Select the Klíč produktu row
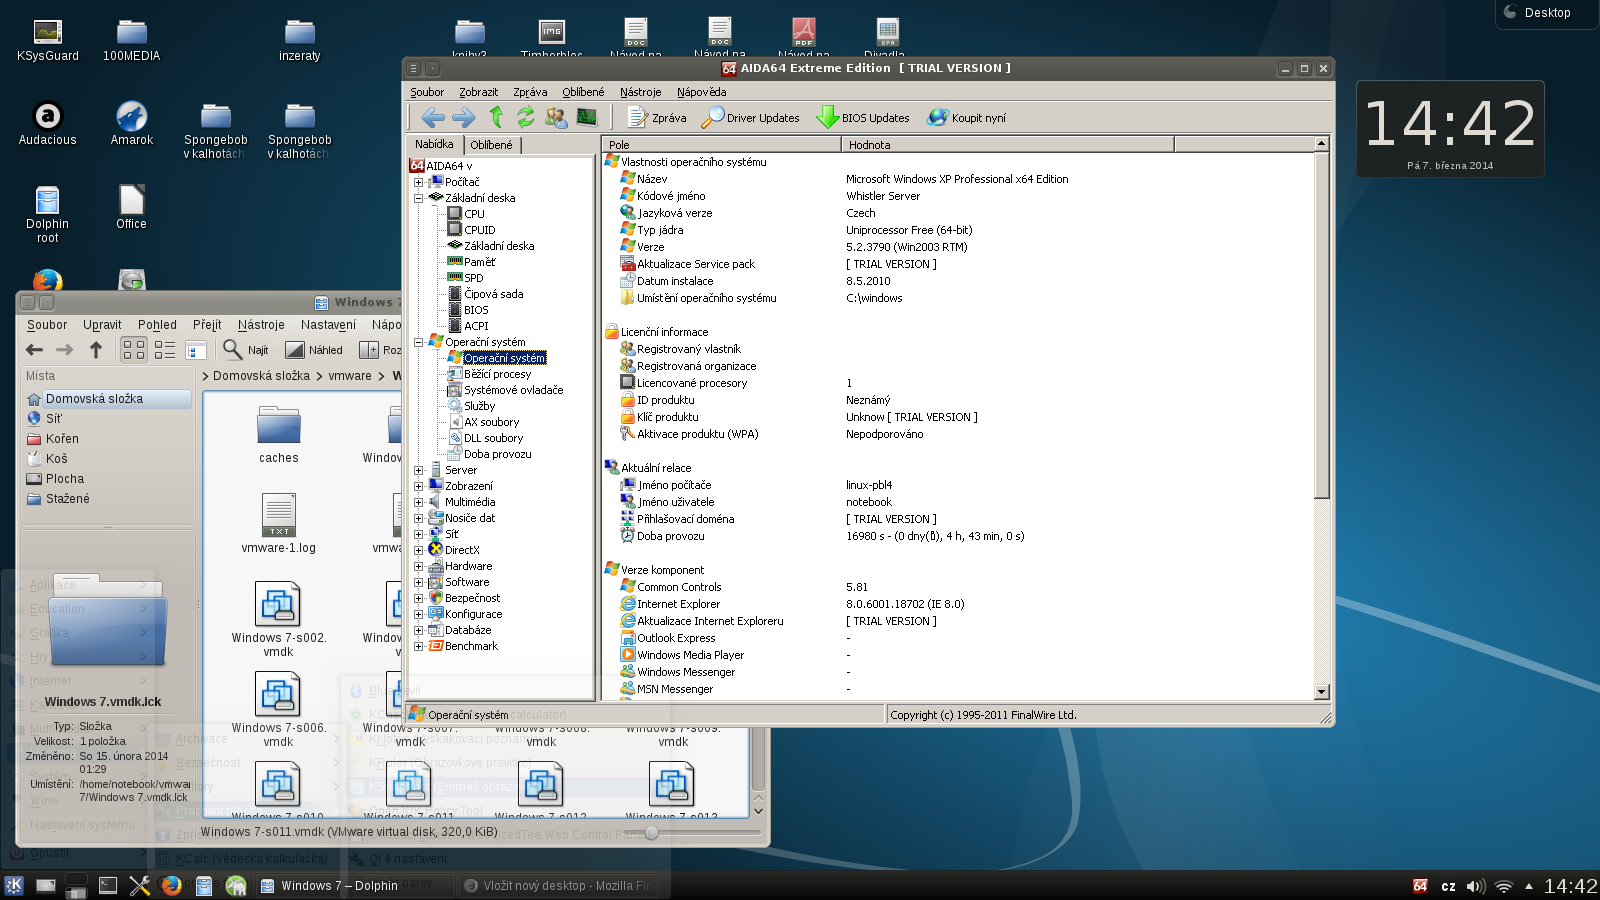 [668, 417]
